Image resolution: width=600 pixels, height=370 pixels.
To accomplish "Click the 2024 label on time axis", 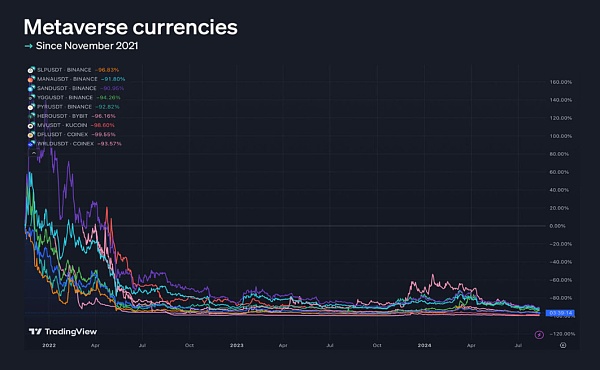I will (x=424, y=345).
